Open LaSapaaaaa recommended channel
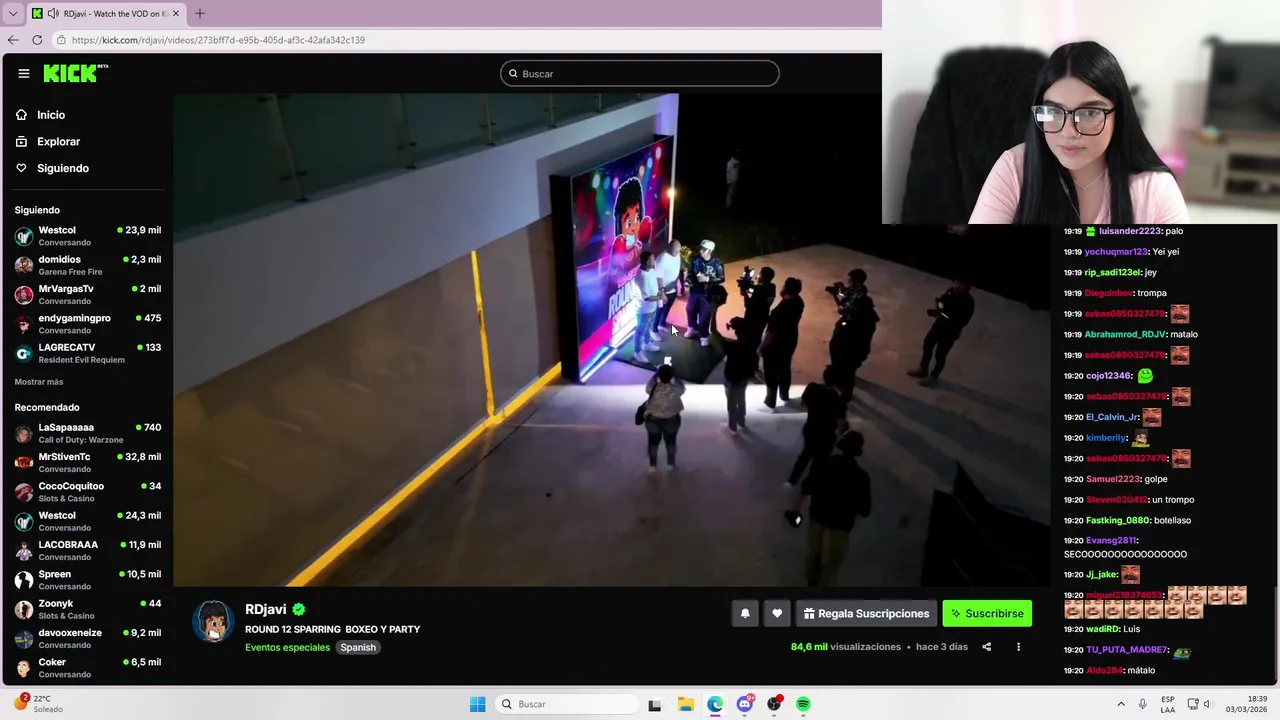The height and width of the screenshot is (720, 1280). point(88,433)
